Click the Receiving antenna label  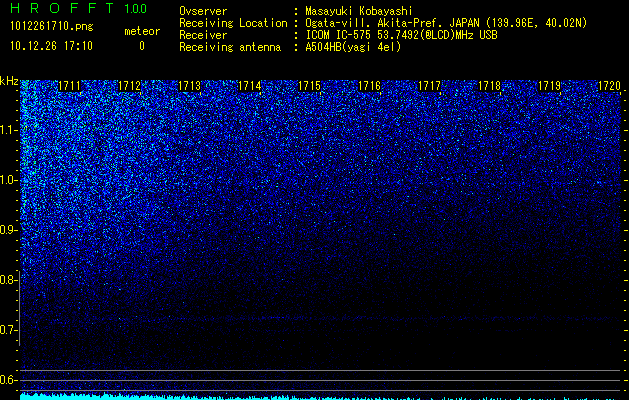click(230, 47)
